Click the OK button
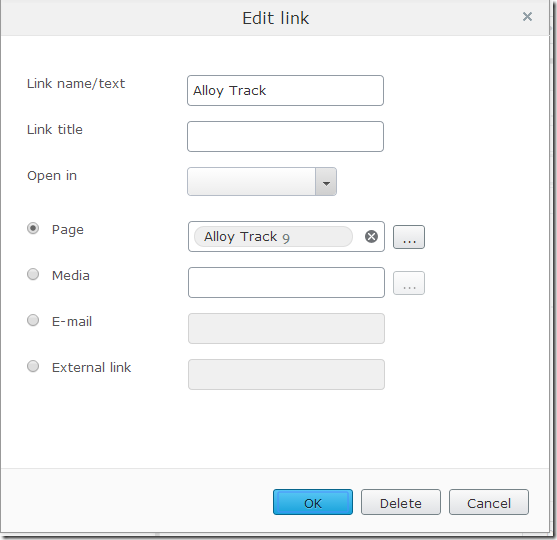This screenshot has width=557, height=540. [x=313, y=502]
